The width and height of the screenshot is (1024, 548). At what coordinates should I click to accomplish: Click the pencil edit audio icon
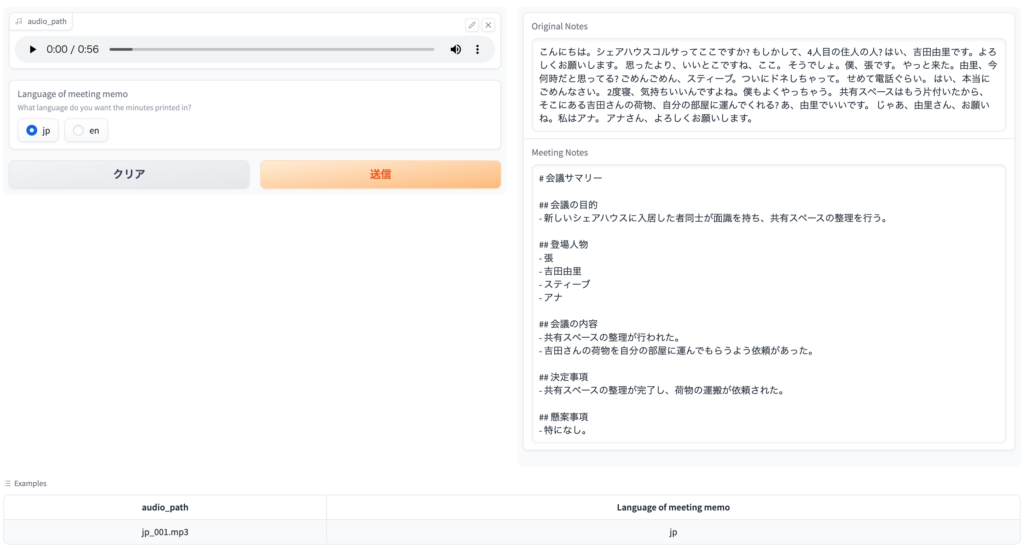pos(472,25)
